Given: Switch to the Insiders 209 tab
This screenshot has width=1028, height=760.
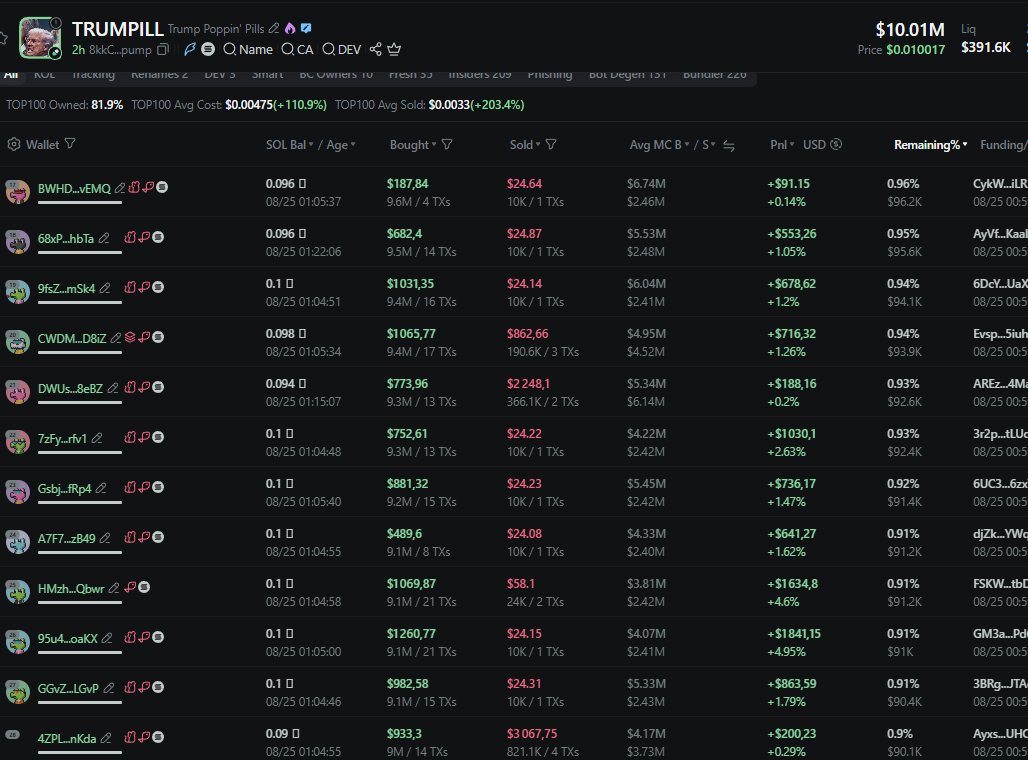Looking at the screenshot, I should [x=480, y=74].
